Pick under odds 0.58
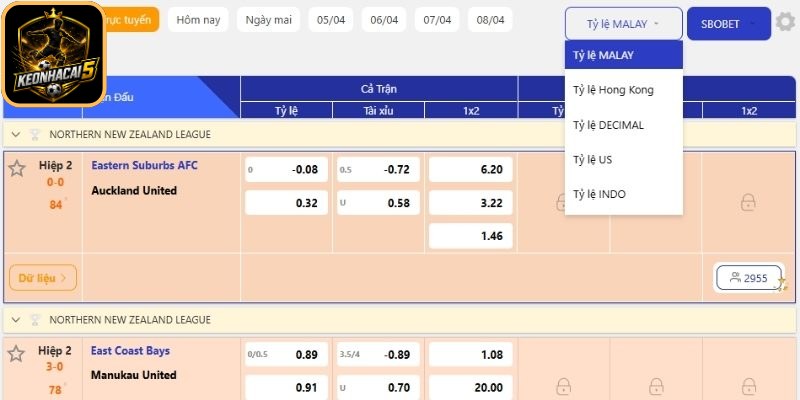800x400 pixels. [x=378, y=203]
